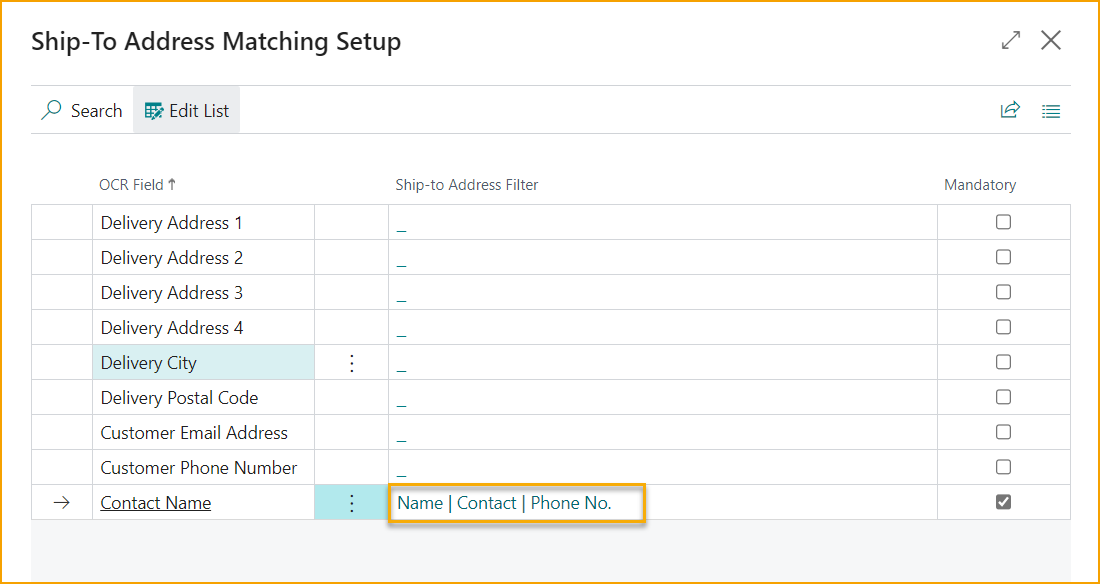Close the Ship-To Address Matching Setup dialog
The height and width of the screenshot is (584, 1100).
(1051, 41)
